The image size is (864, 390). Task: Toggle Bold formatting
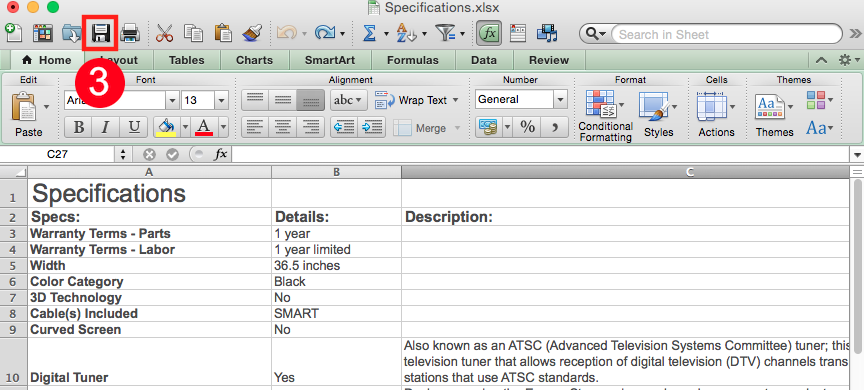click(x=79, y=128)
